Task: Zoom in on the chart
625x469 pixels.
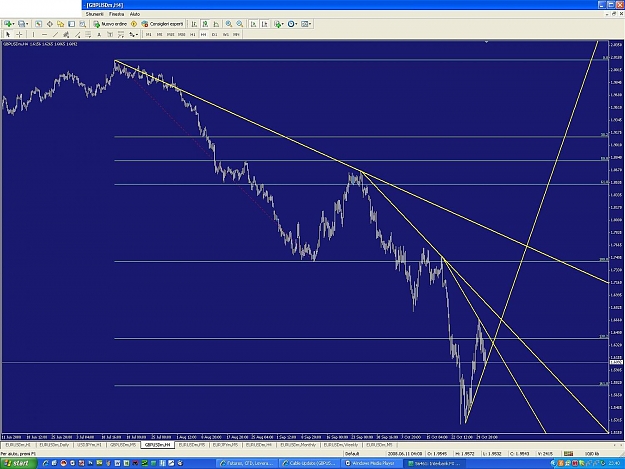Action: pyautogui.click(x=229, y=24)
